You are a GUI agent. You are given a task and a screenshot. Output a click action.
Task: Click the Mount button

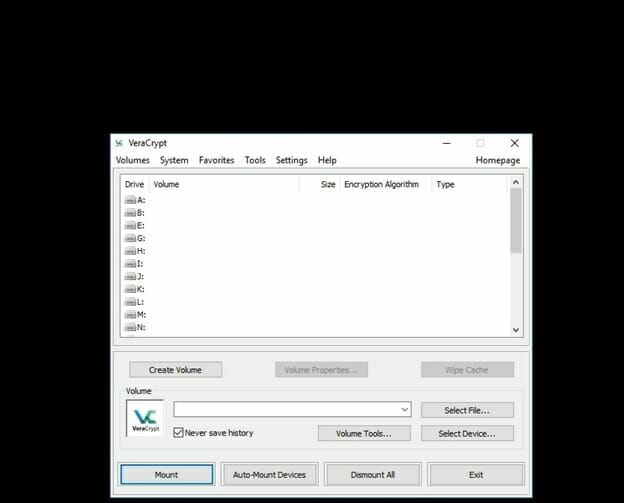pyautogui.click(x=166, y=474)
